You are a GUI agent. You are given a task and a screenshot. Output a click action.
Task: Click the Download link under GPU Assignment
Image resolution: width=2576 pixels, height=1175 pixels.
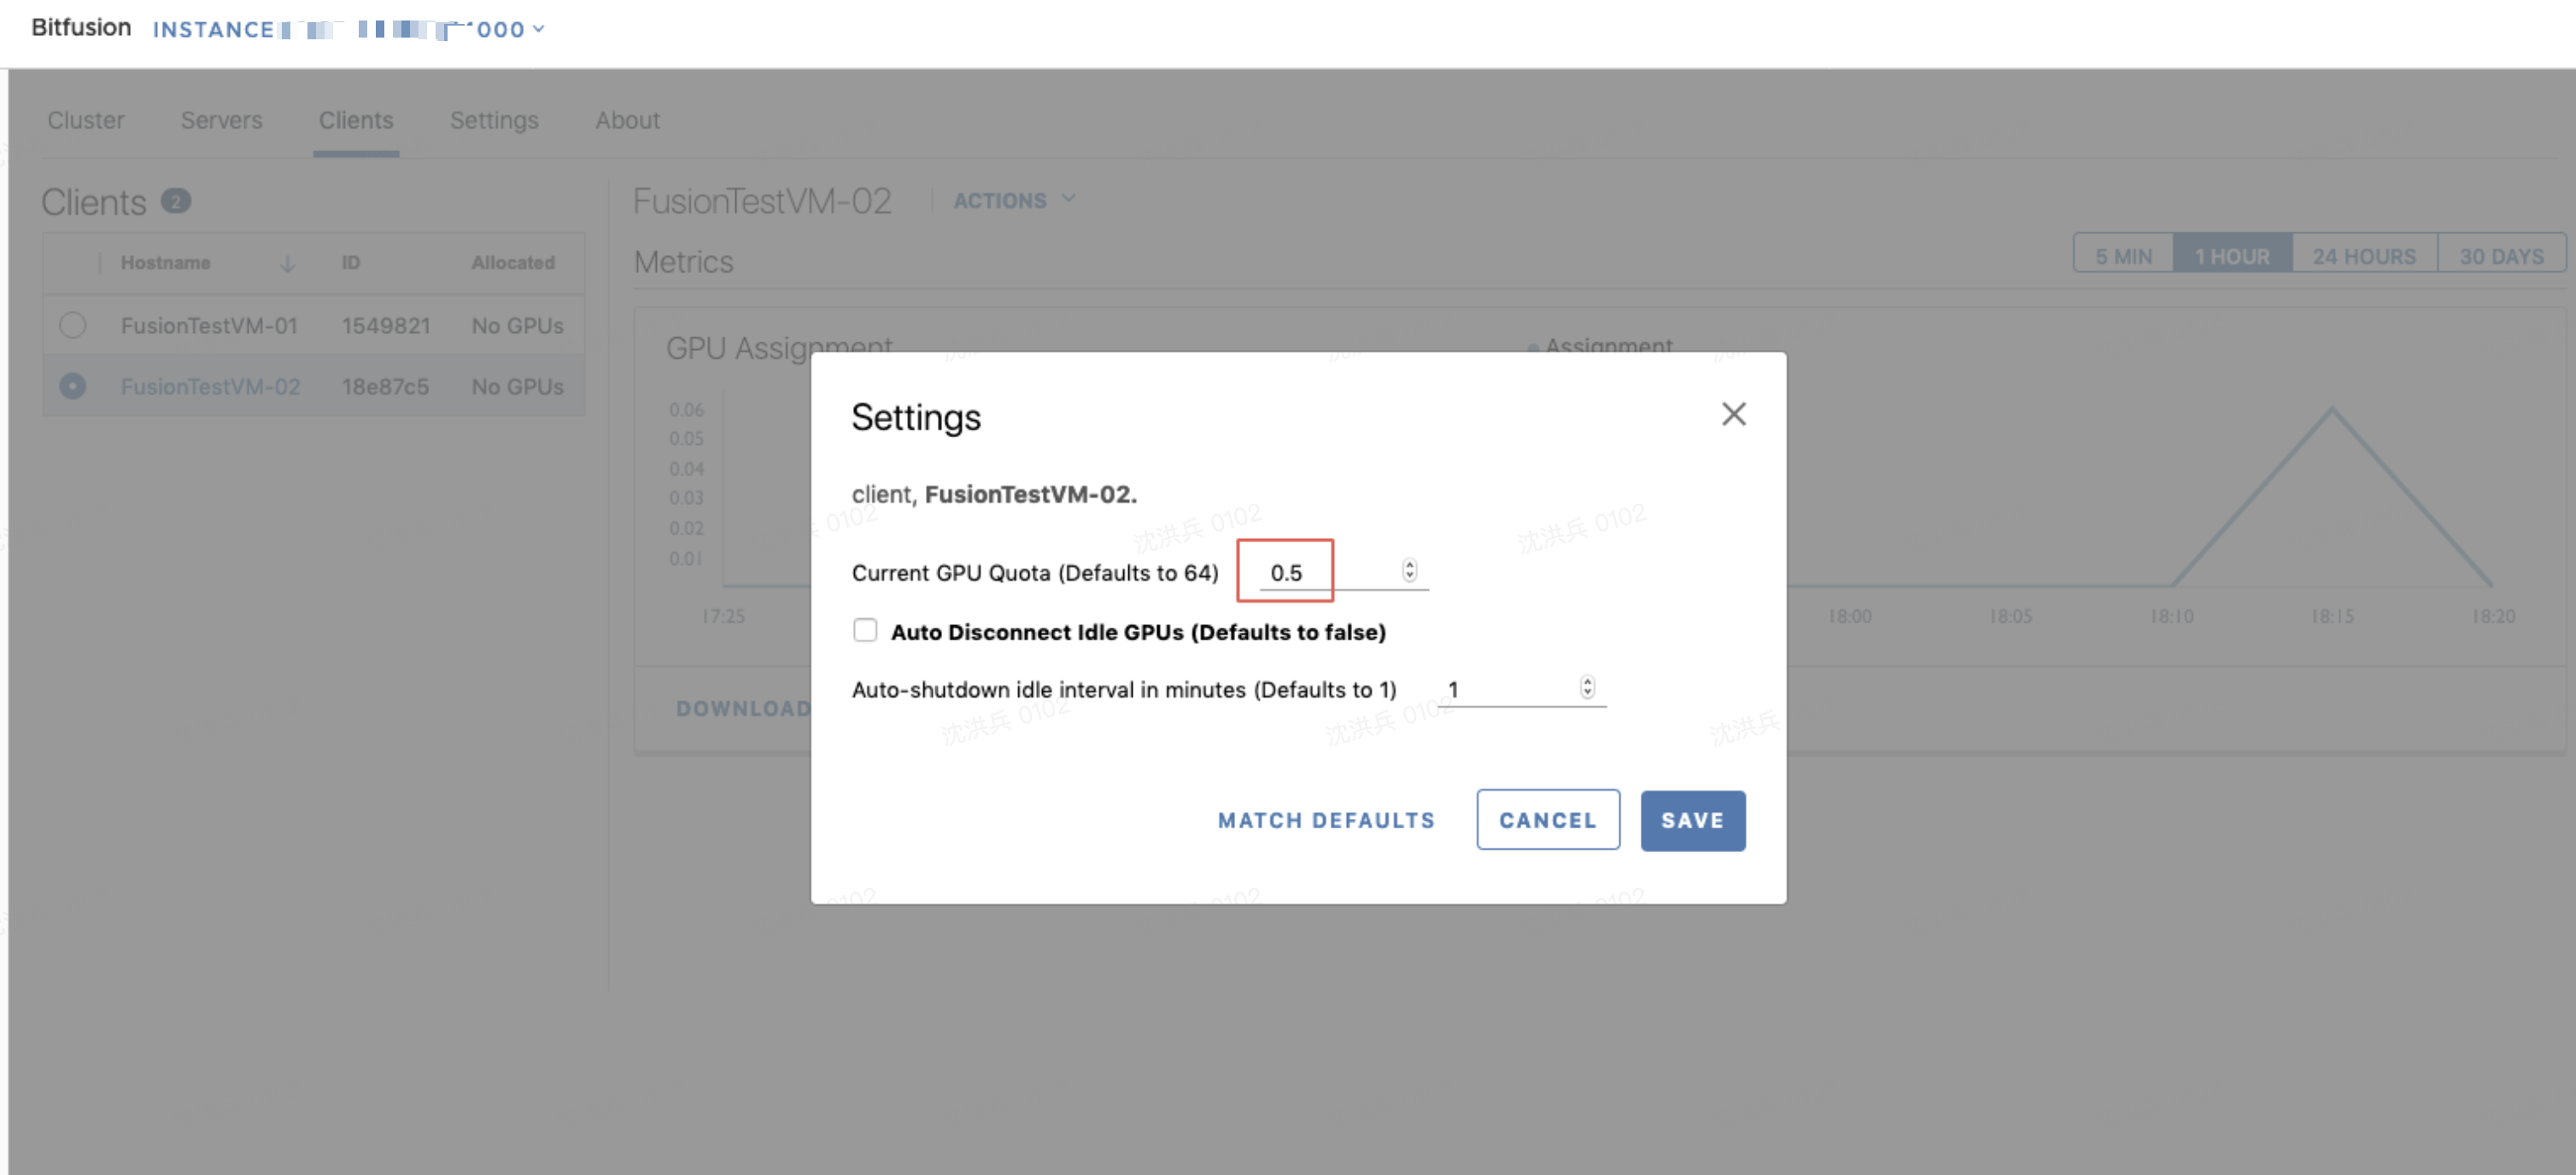tap(744, 708)
